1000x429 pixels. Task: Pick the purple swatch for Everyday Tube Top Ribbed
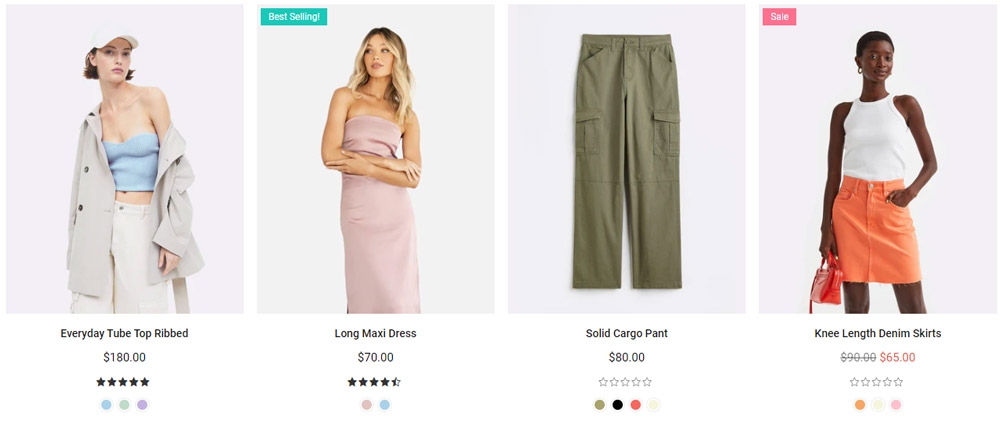[142, 405]
